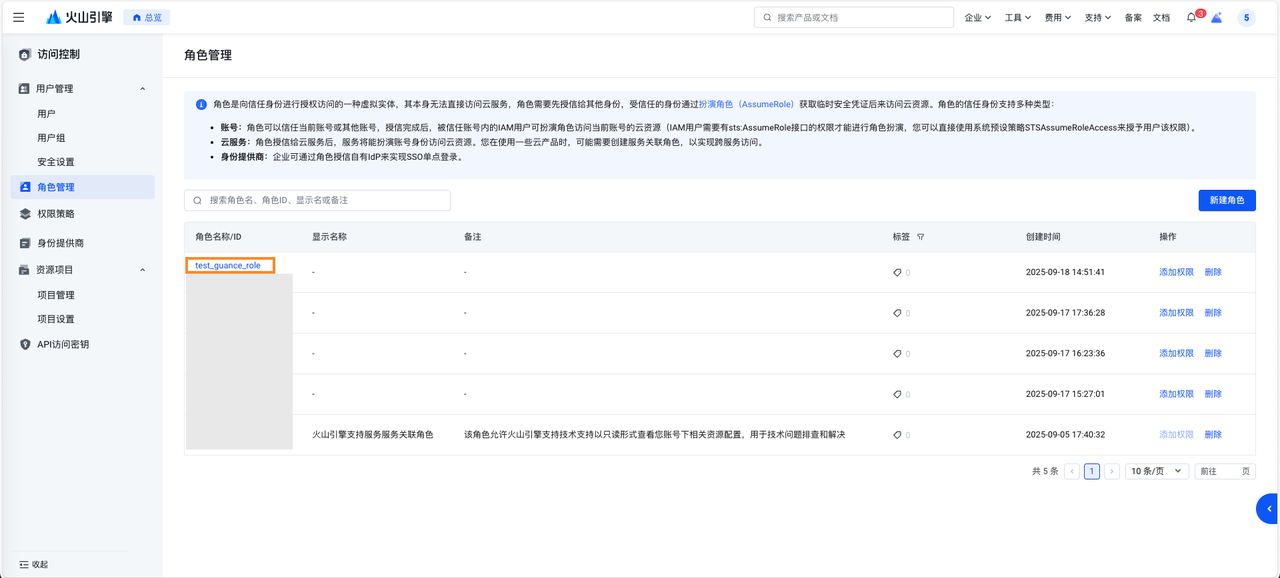Click tag icon in 14:51:41 row
The height and width of the screenshot is (578, 1280).
(897, 272)
